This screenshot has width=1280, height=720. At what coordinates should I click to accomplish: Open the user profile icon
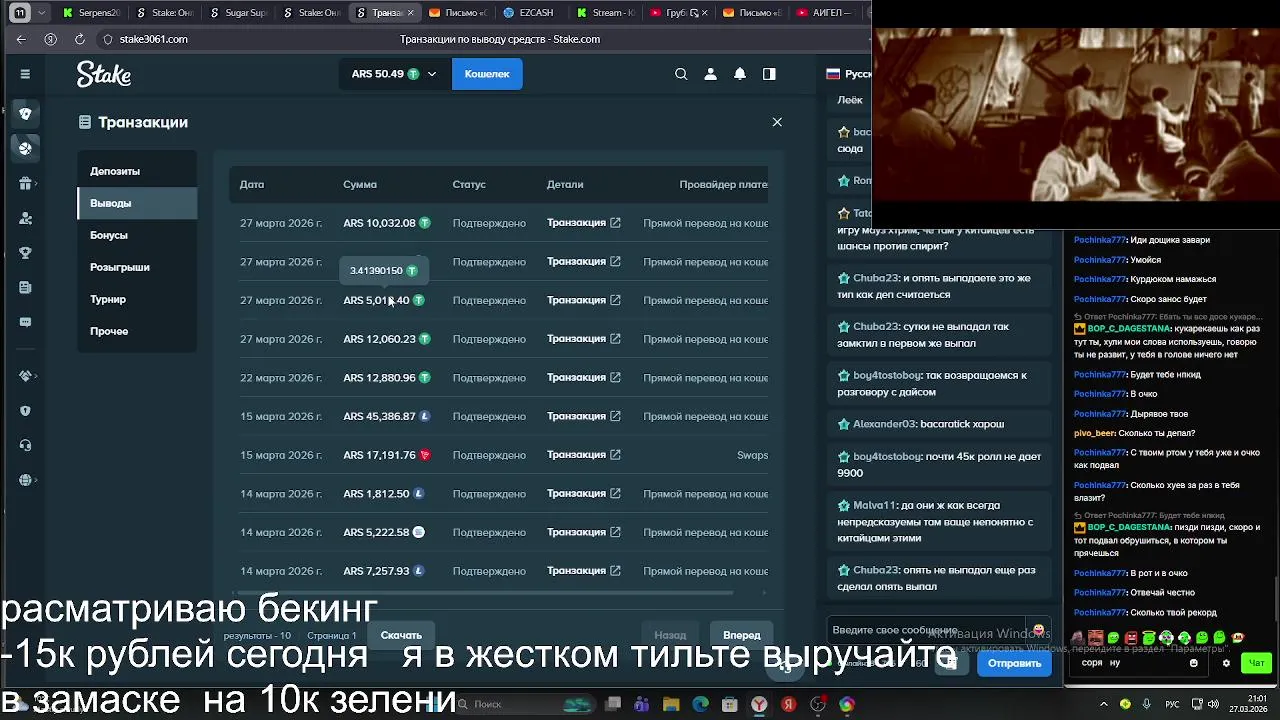pyautogui.click(x=711, y=74)
